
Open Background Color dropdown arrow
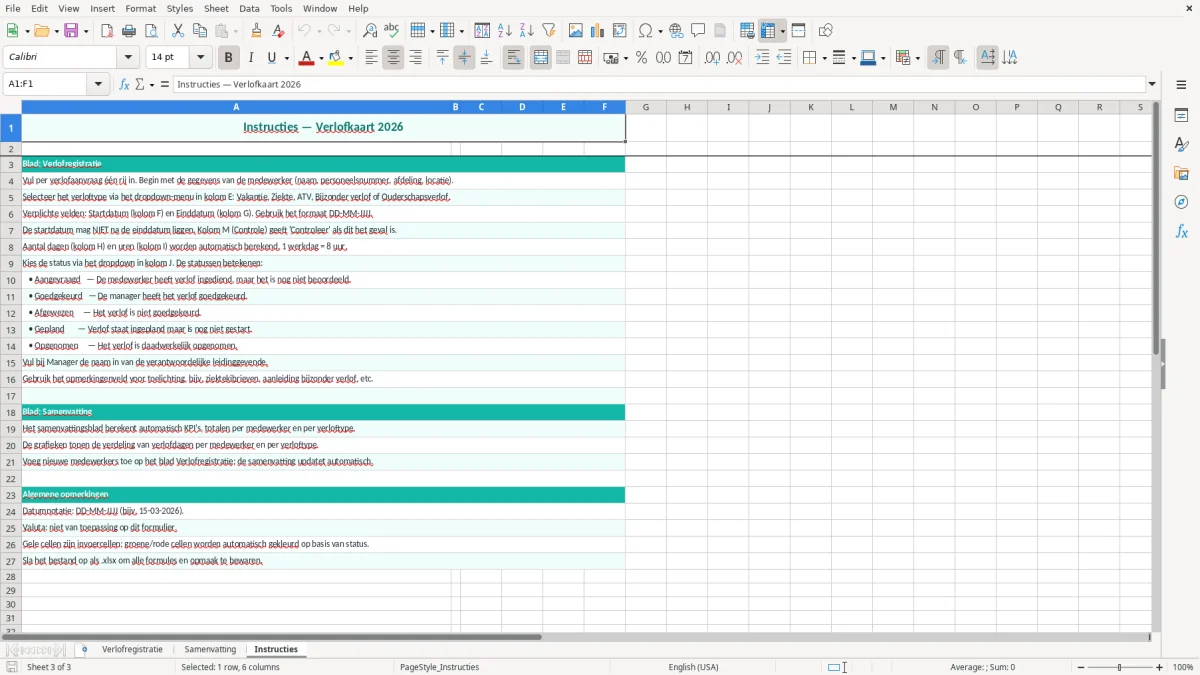point(350,58)
